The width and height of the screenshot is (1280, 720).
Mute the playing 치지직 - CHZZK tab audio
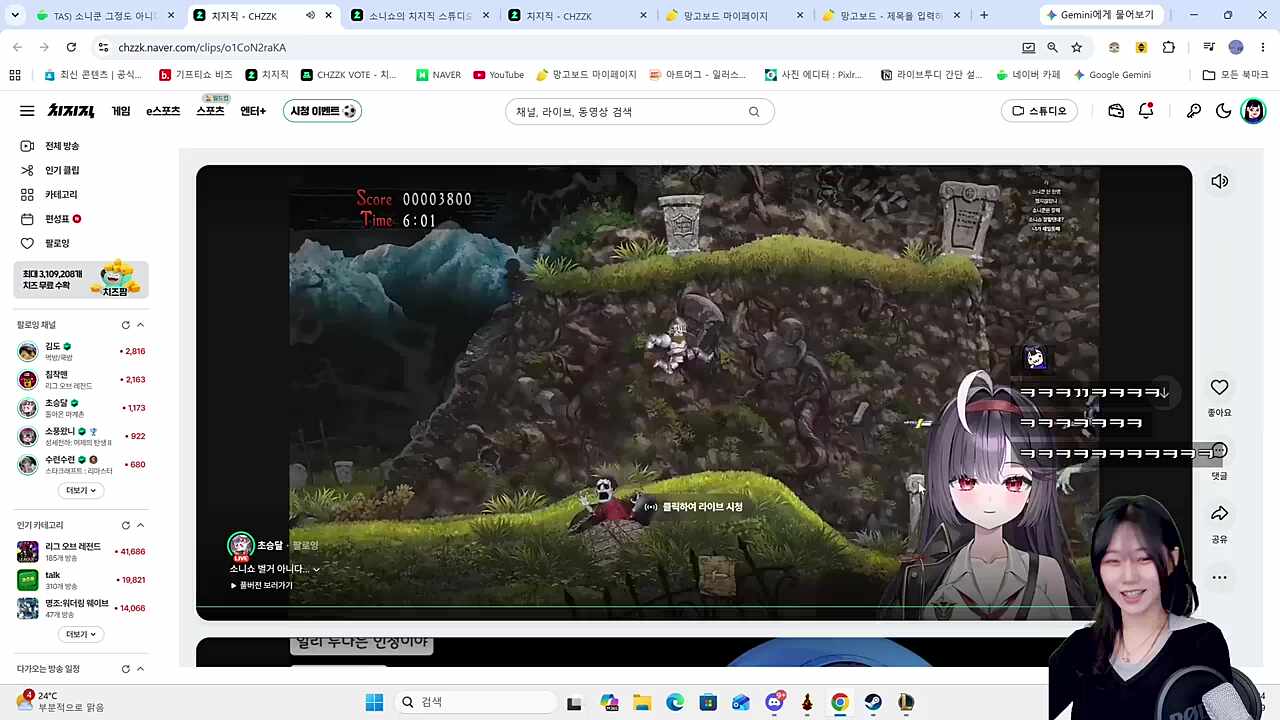310,15
